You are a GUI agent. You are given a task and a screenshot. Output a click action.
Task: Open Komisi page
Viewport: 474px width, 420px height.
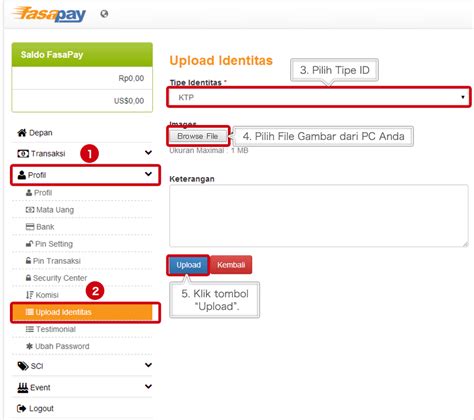[x=82, y=295]
